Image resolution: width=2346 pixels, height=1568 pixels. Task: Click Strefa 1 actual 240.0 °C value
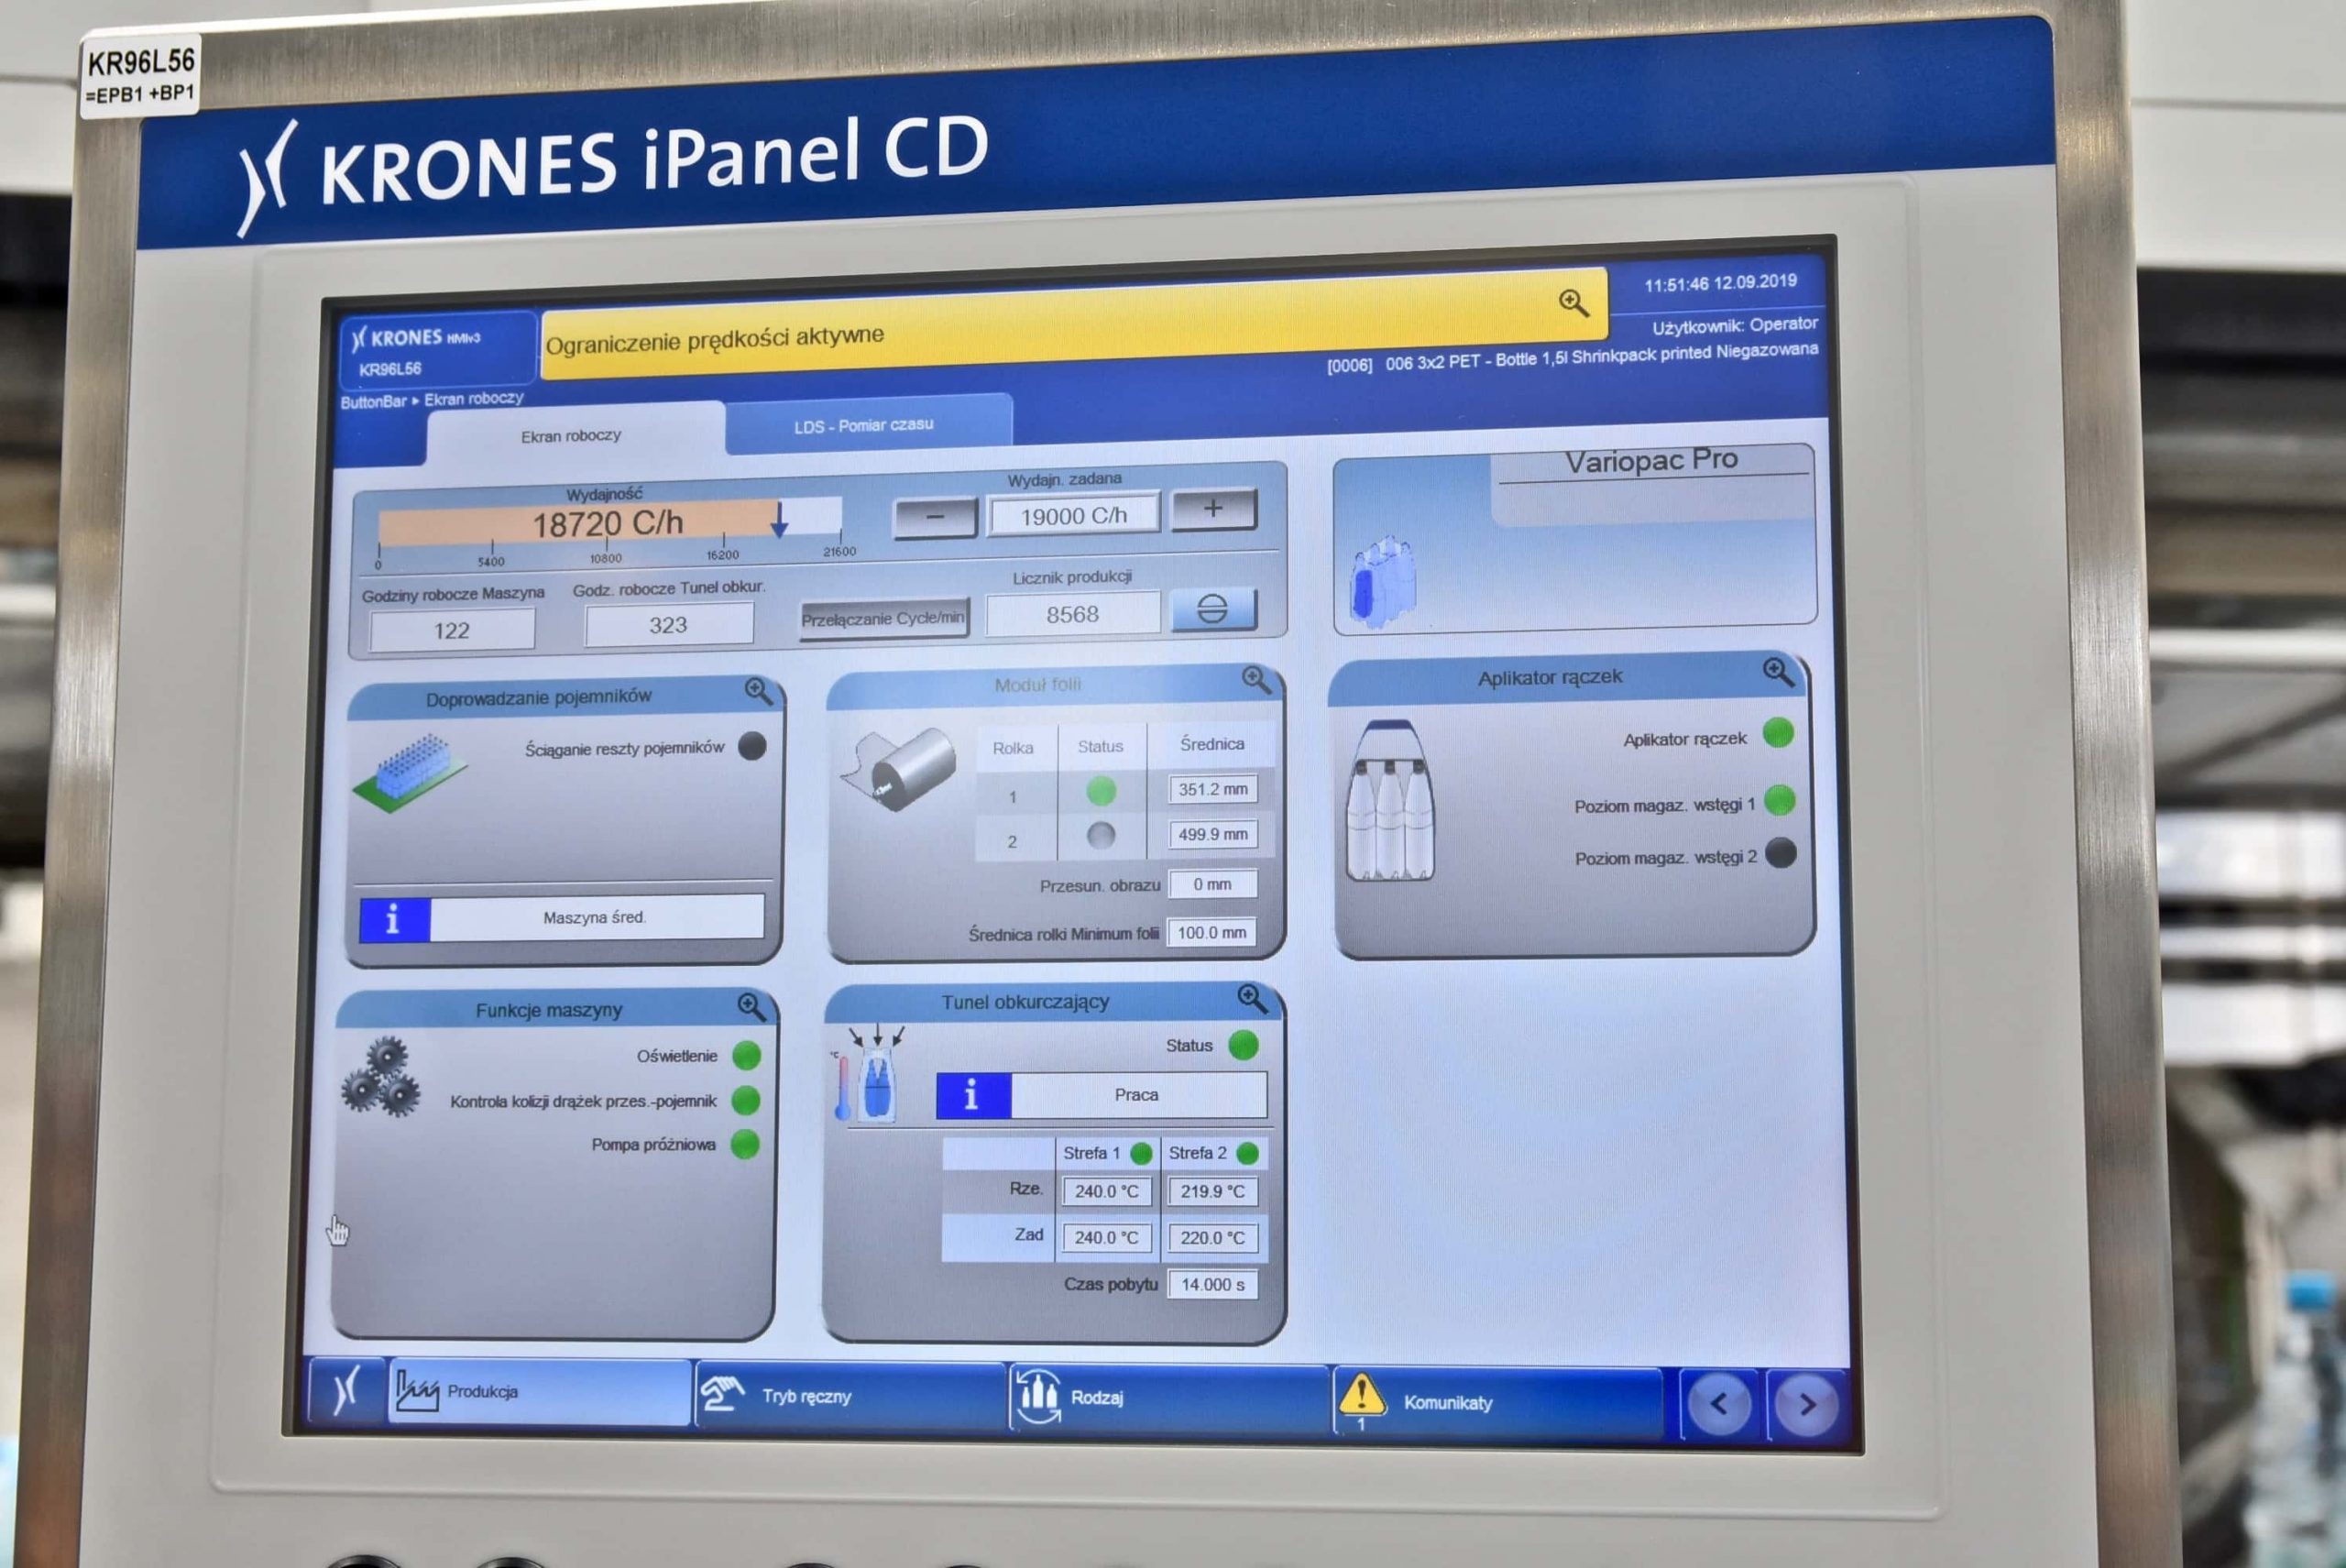pyautogui.click(x=1107, y=1192)
